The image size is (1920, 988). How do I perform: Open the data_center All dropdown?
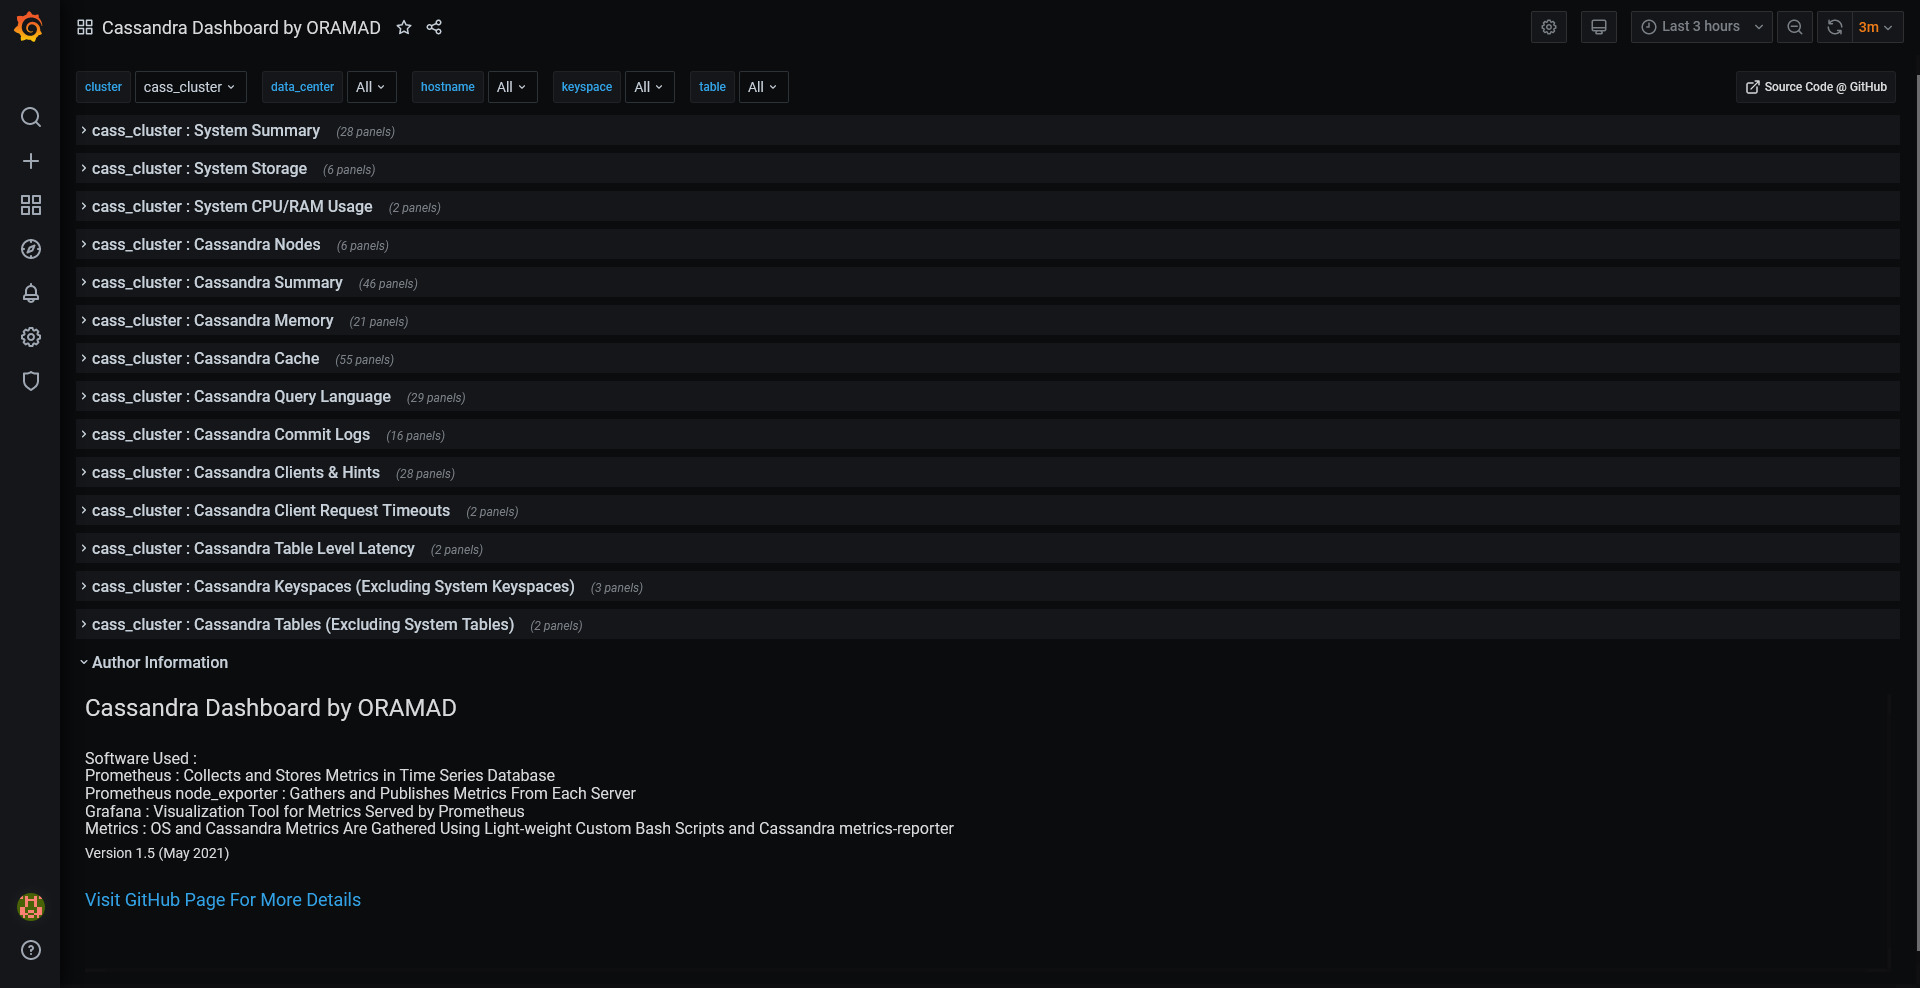371,87
